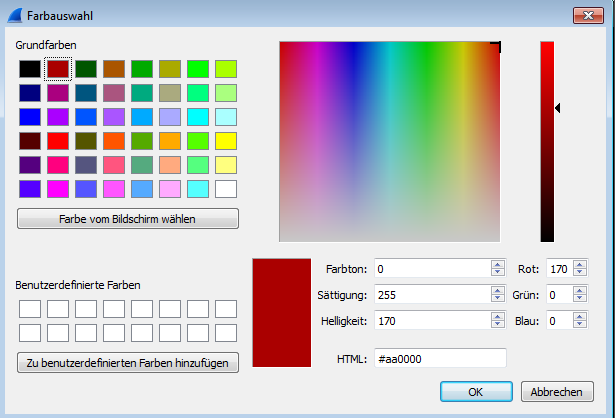The image size is (615, 418).
Task: Choose the pure yellow basic color swatch
Action: click(x=226, y=140)
